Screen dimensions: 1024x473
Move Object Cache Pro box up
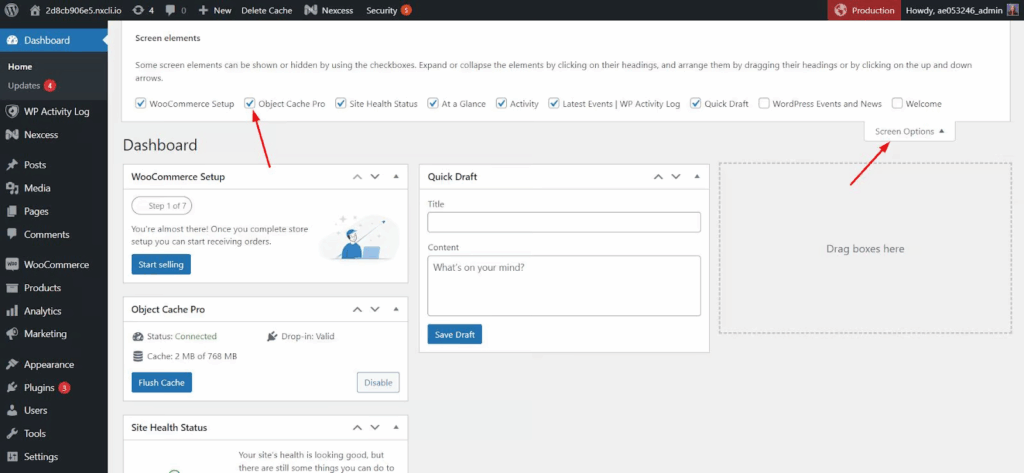pyautogui.click(x=357, y=310)
